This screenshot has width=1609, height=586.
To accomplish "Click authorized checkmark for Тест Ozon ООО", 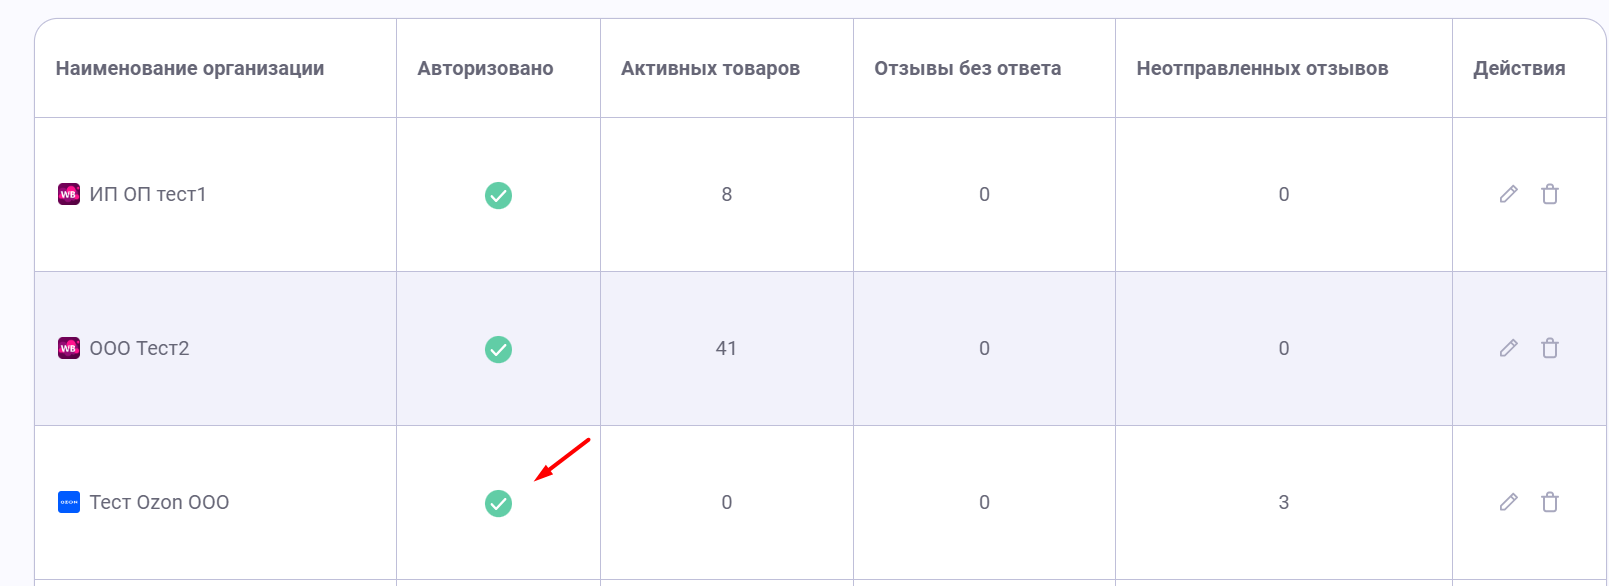I will [498, 503].
